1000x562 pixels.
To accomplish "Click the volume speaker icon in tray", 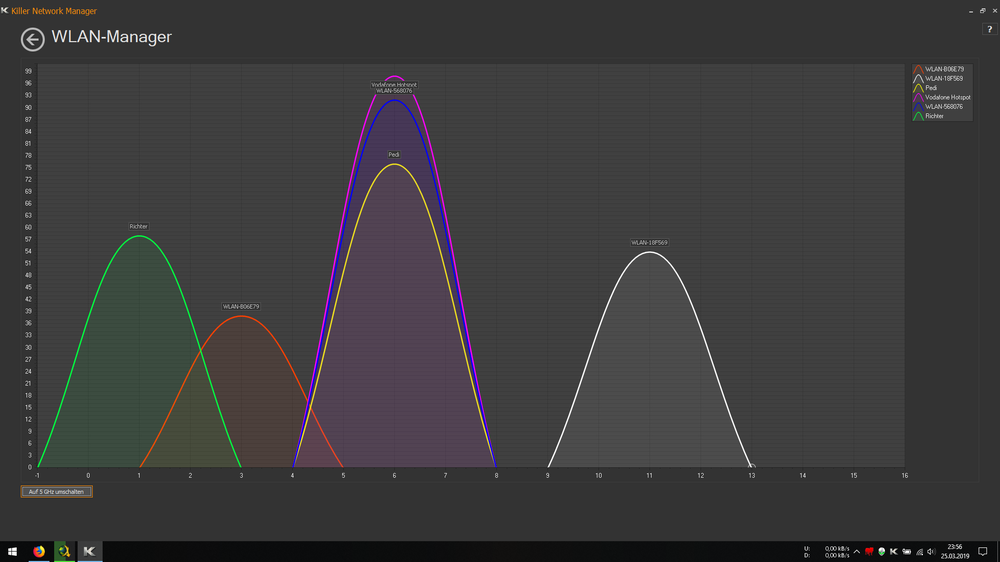I will pos(931,551).
